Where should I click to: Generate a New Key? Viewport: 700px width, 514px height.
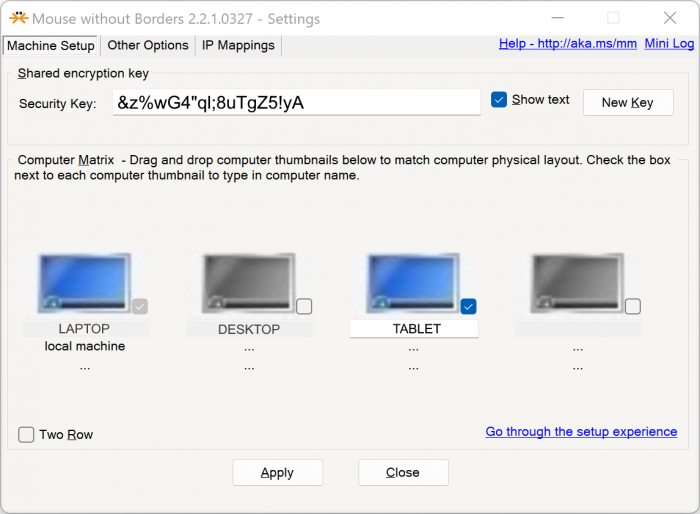coord(628,102)
